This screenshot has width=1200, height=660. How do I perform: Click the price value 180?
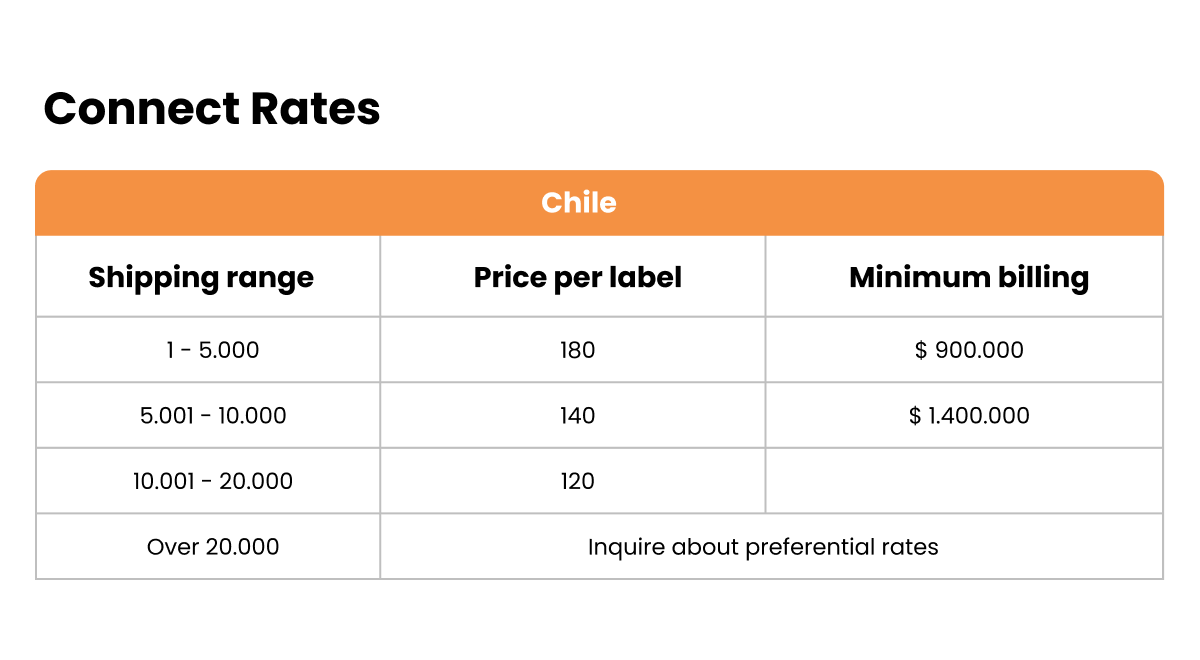[x=577, y=350]
